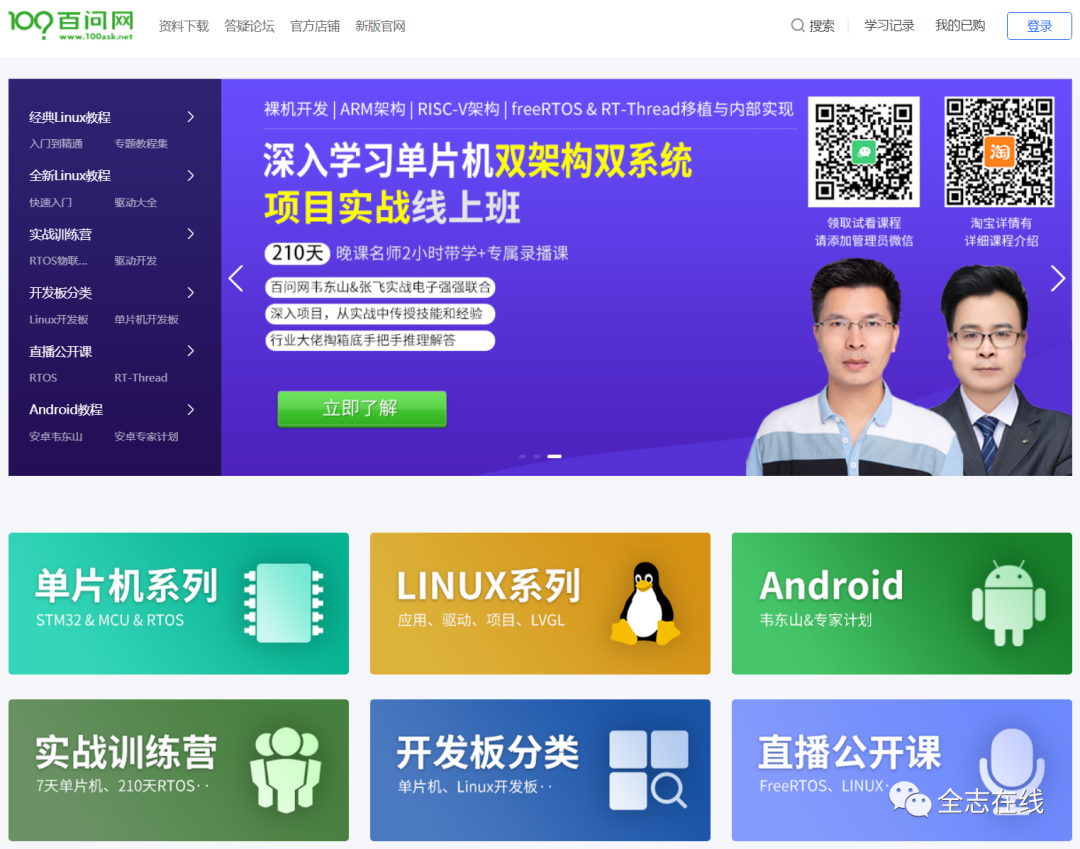Viewport: 1080px width, 849px height.
Task: Open the 单片机系列 category card
Action: (178, 603)
